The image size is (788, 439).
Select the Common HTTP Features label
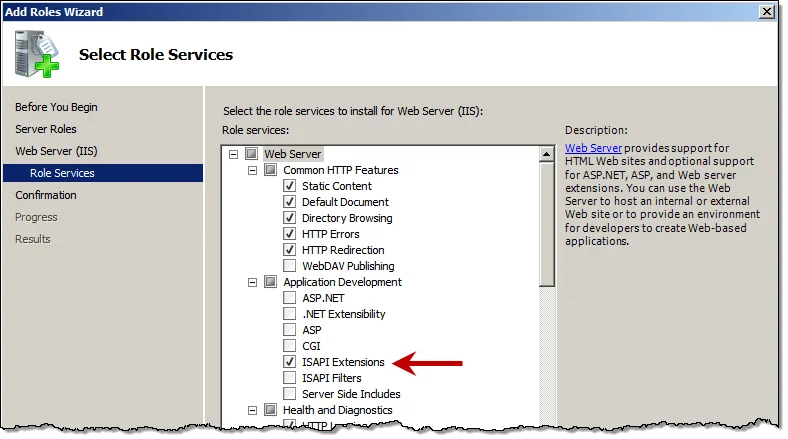tap(341, 170)
